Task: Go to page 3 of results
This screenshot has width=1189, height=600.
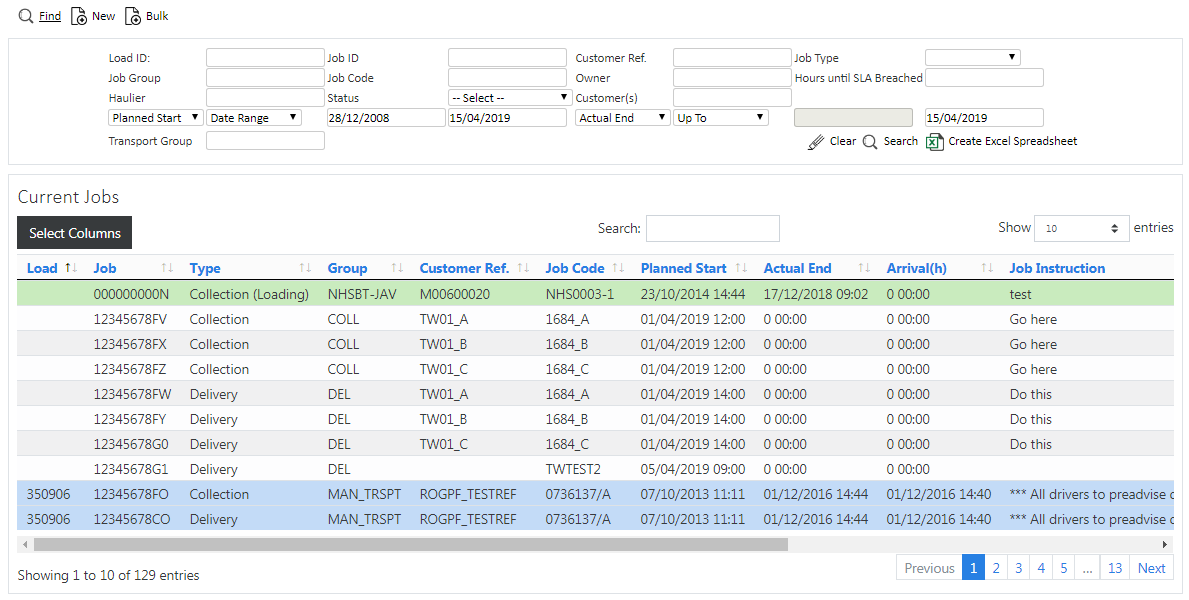Action: pos(1018,568)
